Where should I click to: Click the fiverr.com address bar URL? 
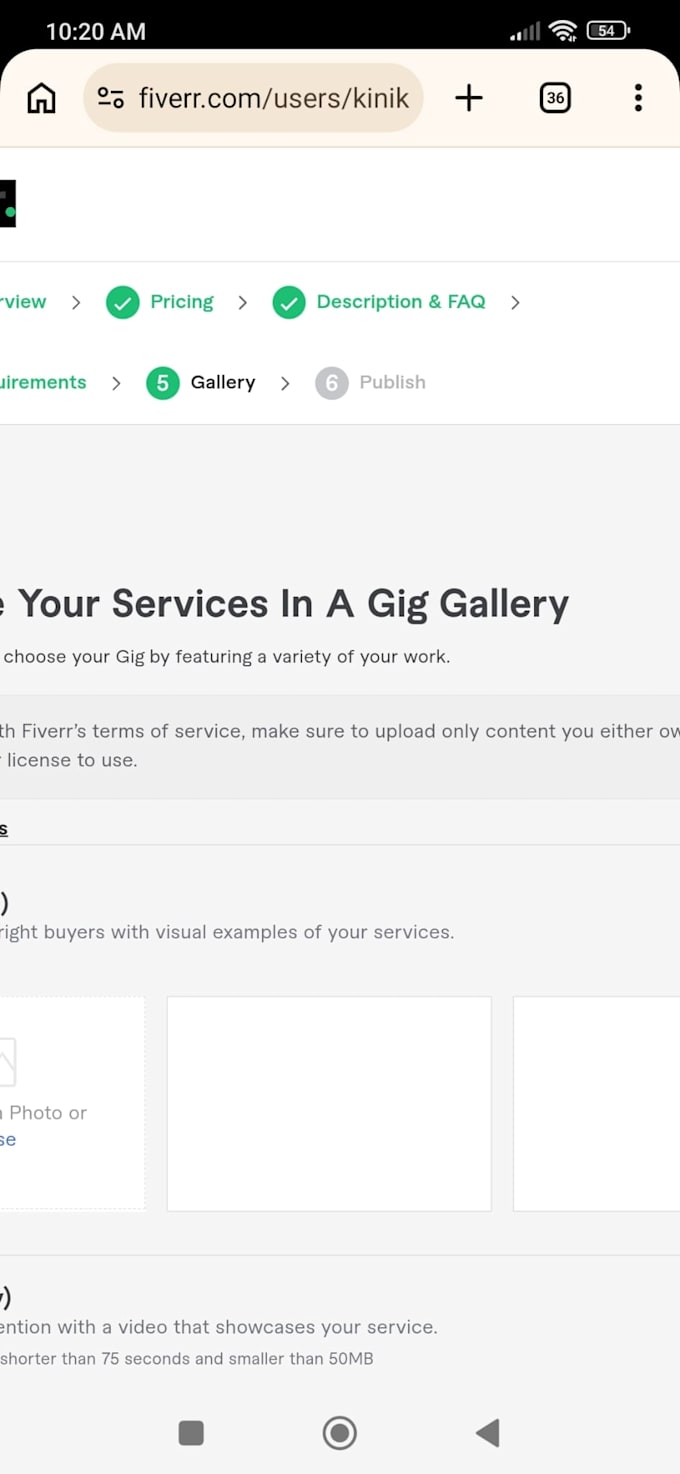pos(274,98)
